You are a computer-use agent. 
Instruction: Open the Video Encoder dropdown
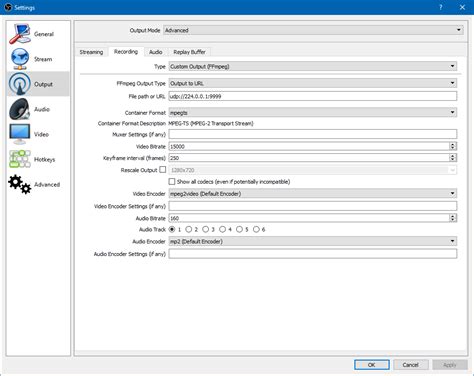click(313, 193)
